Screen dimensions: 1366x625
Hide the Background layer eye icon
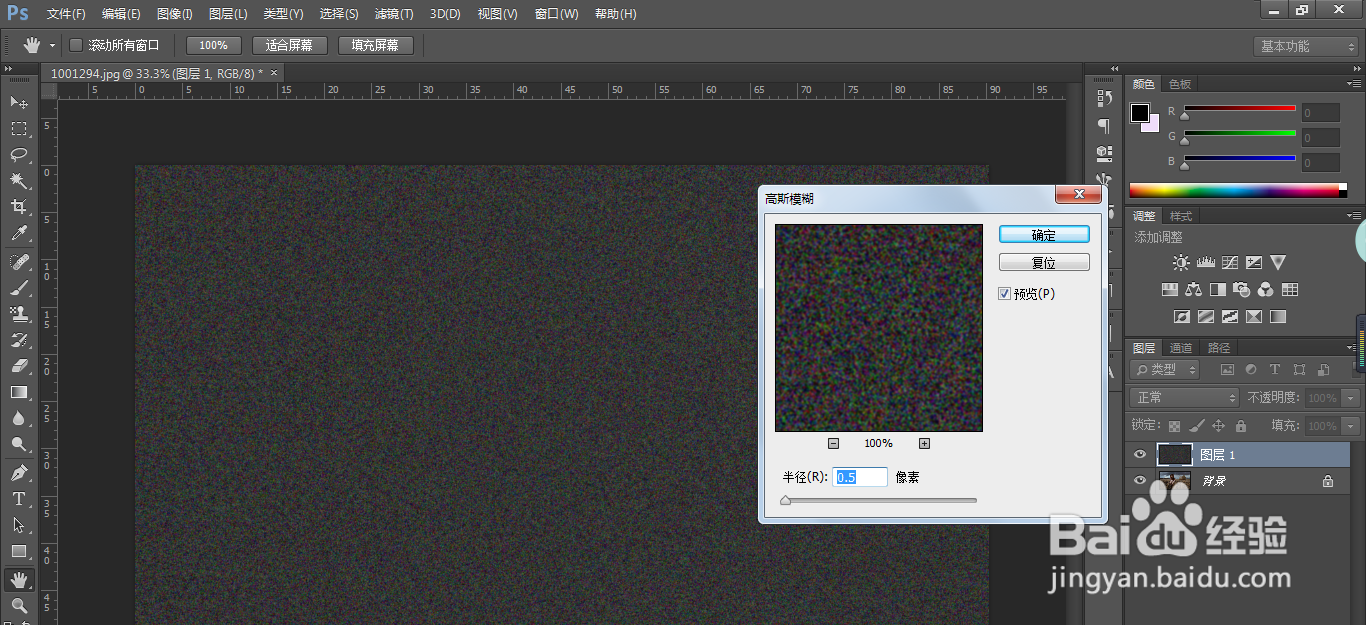[x=1140, y=481]
